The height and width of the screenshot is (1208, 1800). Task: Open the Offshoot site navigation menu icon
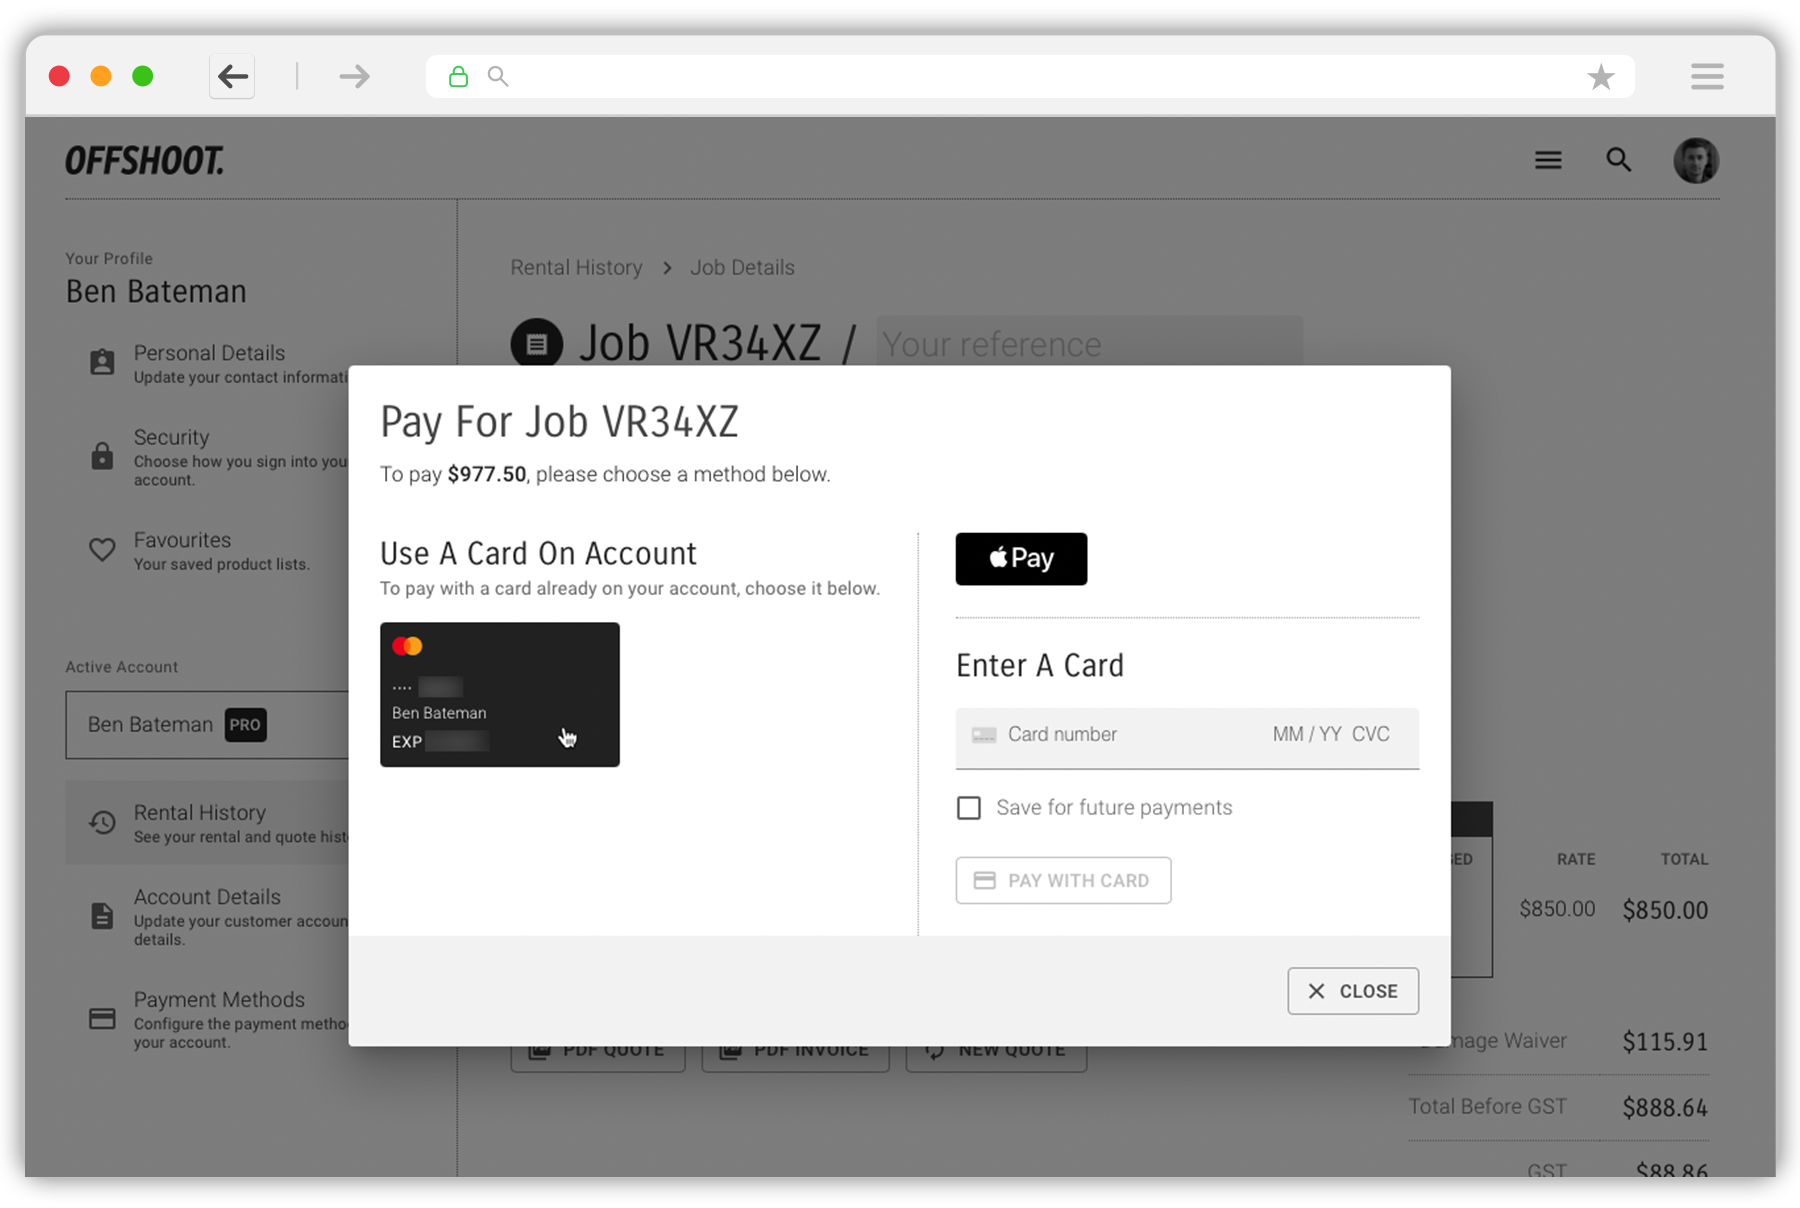tap(1548, 160)
